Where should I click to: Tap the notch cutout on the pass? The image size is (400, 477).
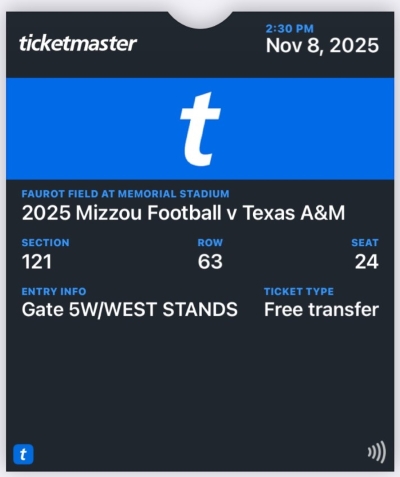[x=200, y=20]
